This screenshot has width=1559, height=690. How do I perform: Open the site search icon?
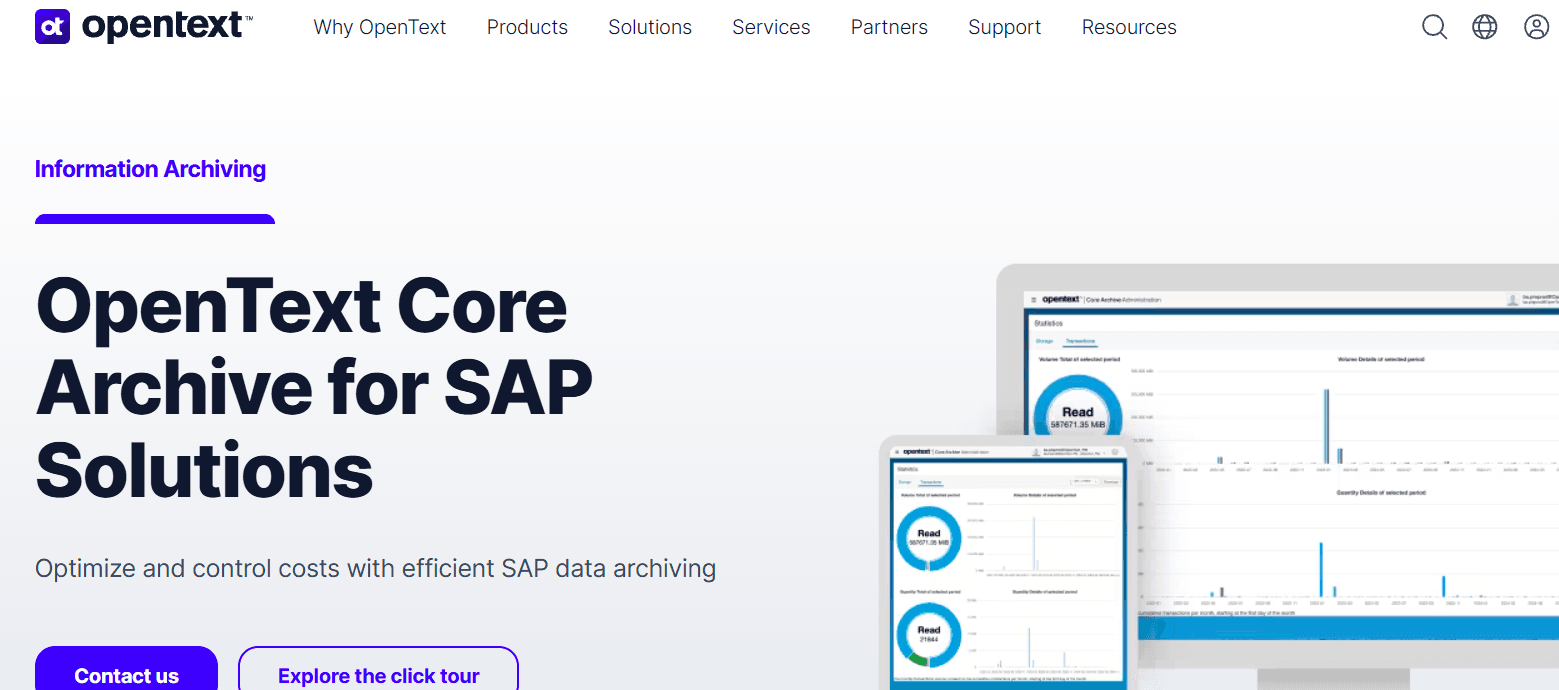click(1434, 27)
